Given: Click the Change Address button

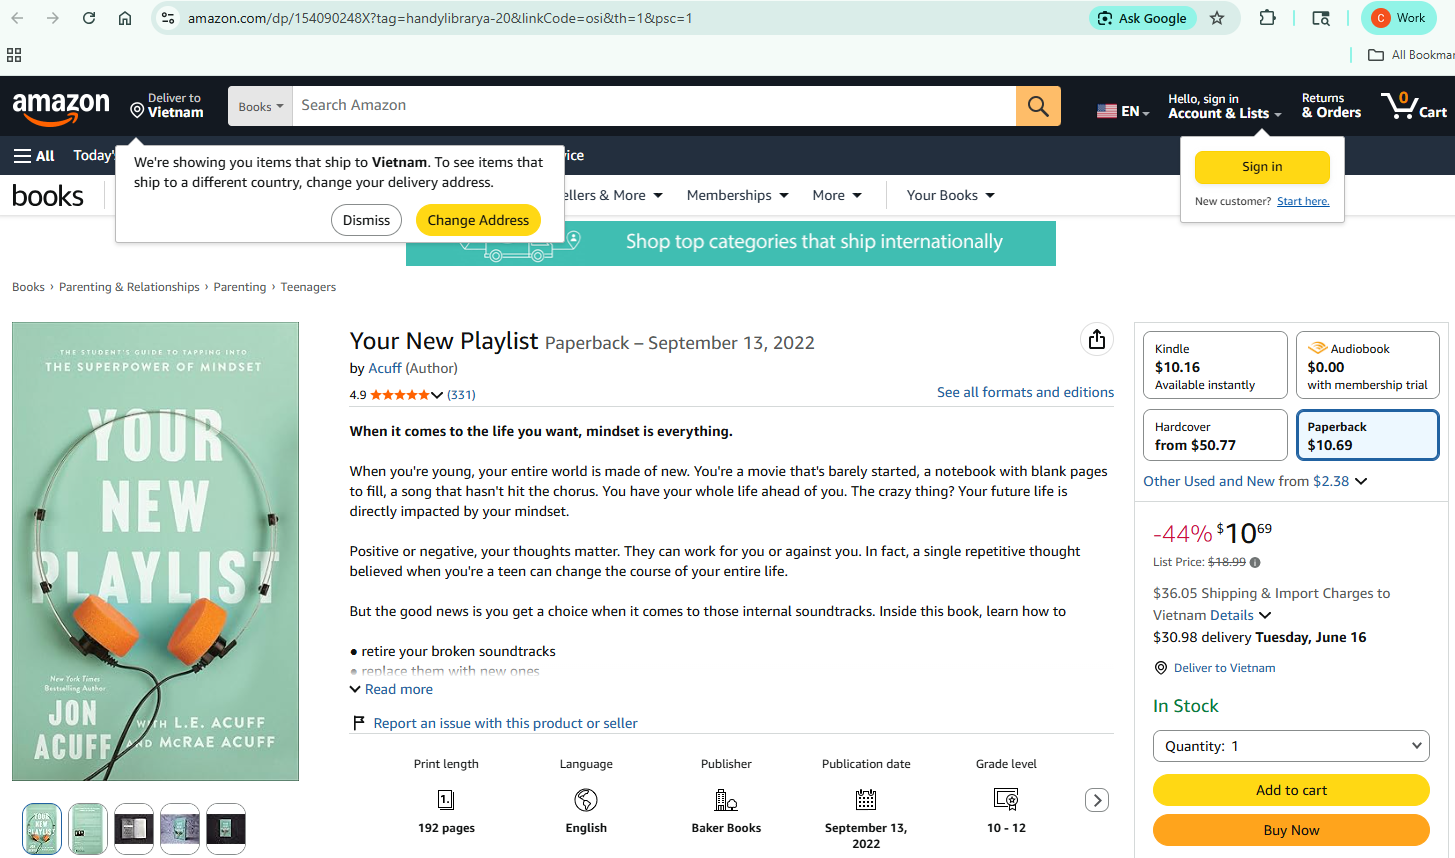Looking at the screenshot, I should click(x=478, y=220).
